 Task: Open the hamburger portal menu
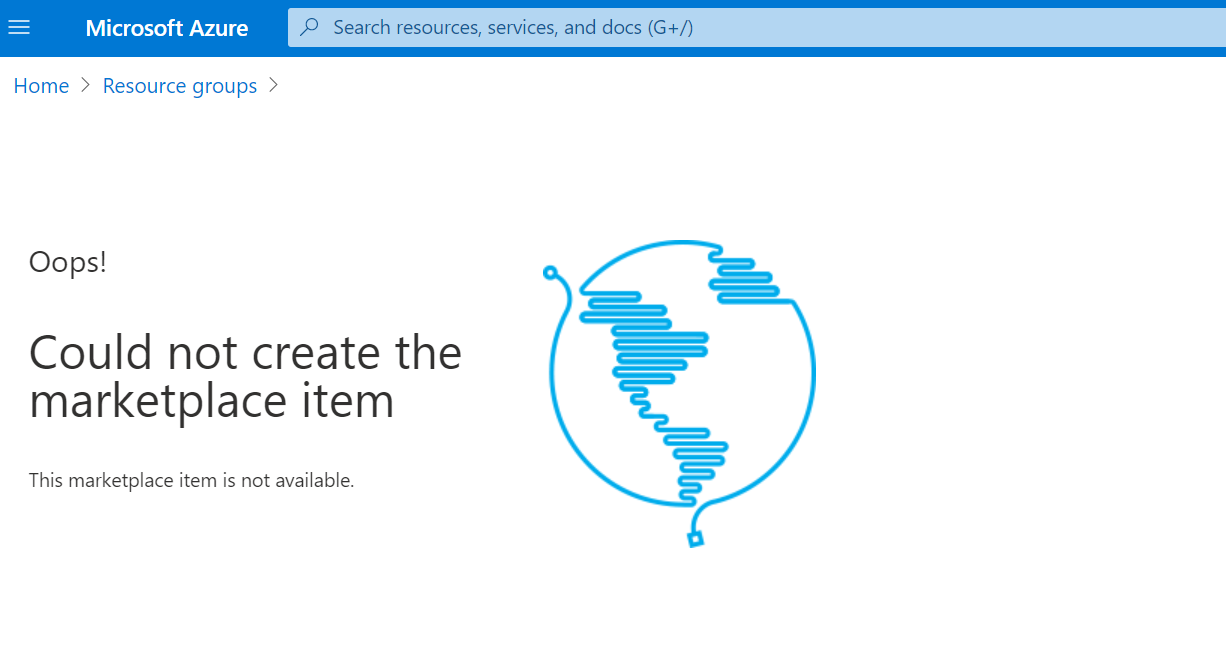tap(19, 27)
